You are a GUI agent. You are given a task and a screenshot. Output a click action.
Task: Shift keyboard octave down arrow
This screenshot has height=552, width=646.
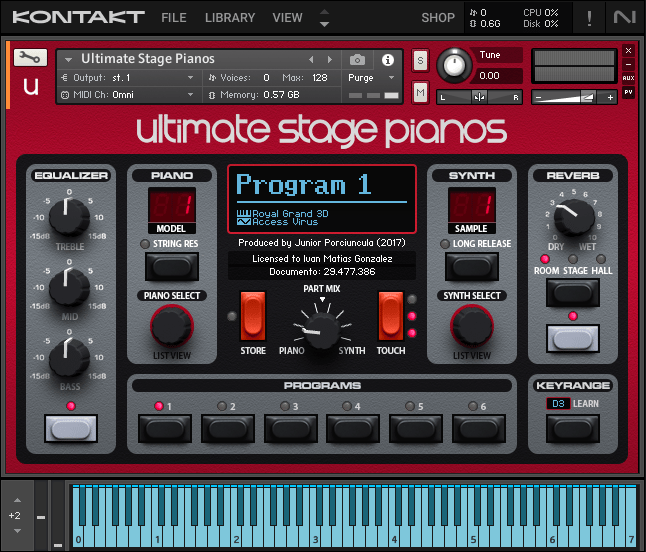[17, 531]
